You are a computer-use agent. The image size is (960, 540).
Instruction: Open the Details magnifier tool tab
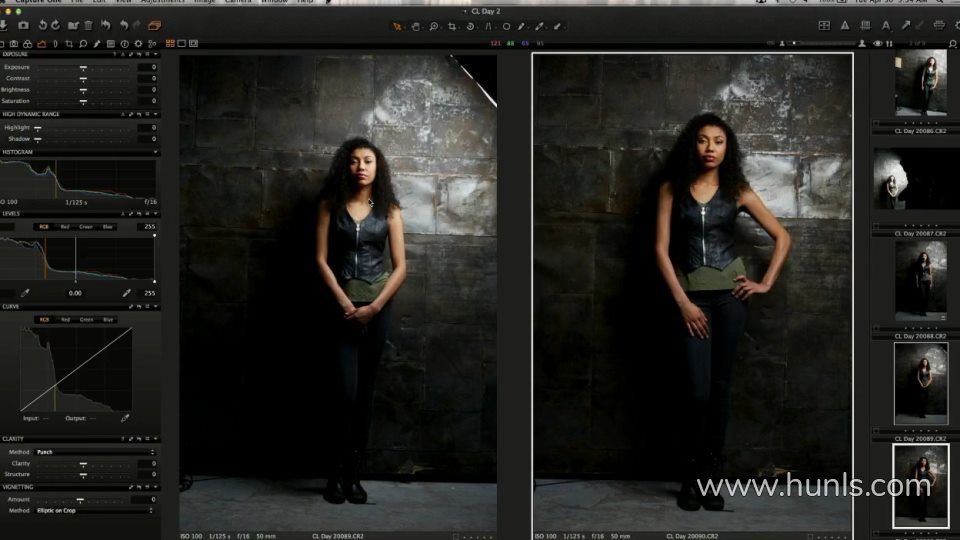click(x=83, y=43)
